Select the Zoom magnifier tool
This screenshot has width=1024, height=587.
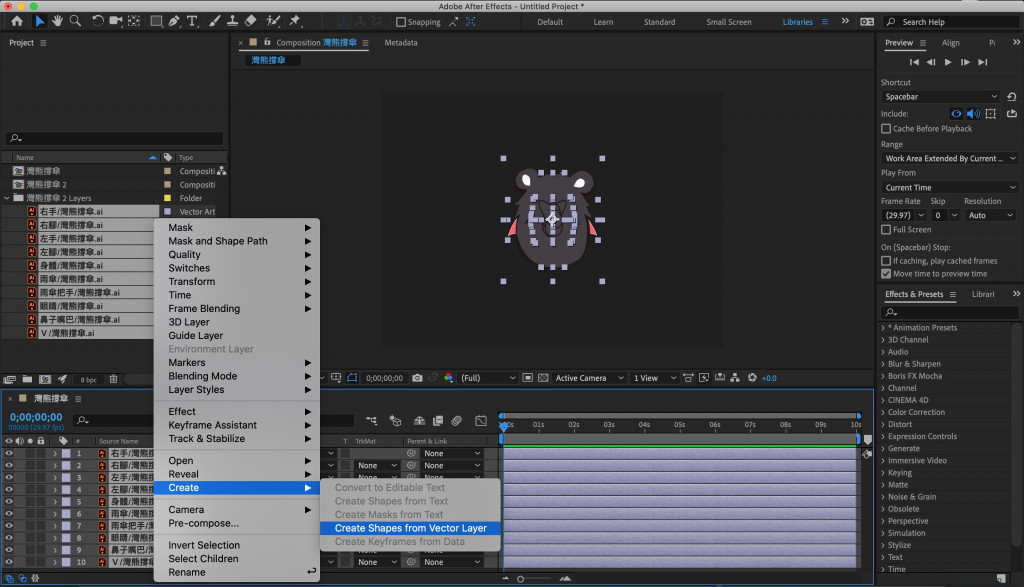click(x=76, y=21)
